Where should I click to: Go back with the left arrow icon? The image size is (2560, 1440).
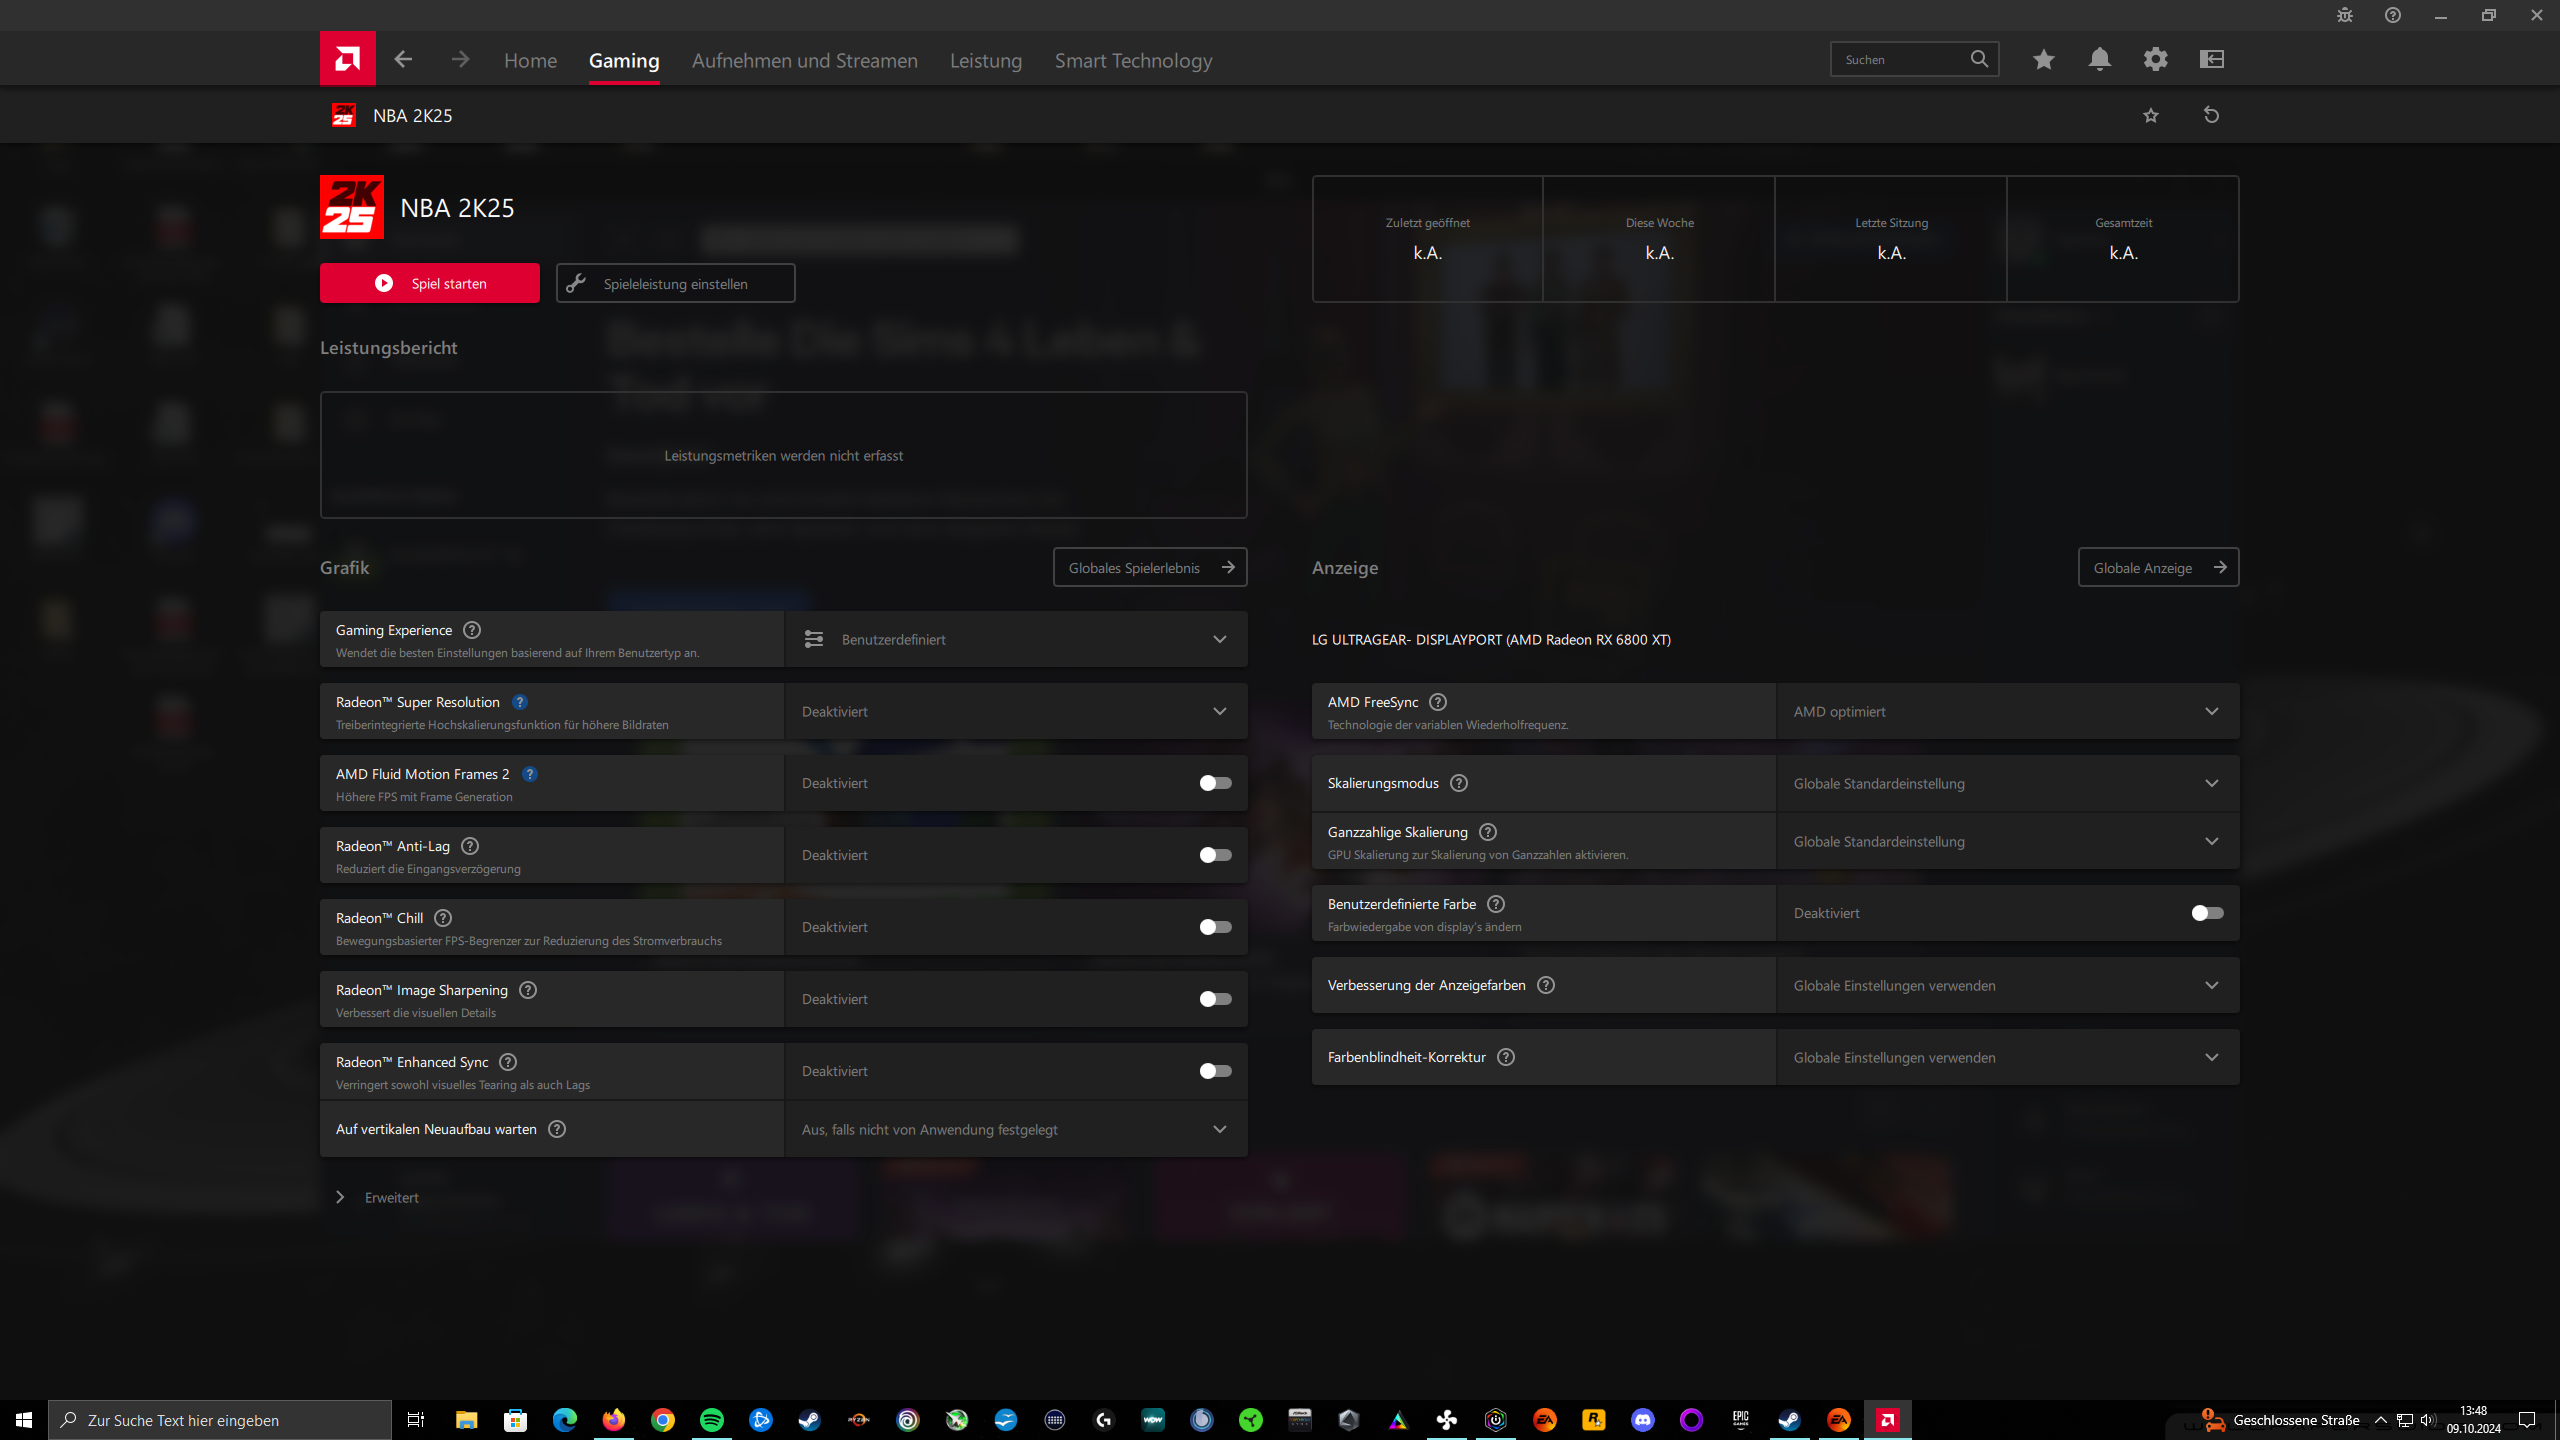pos(403,59)
